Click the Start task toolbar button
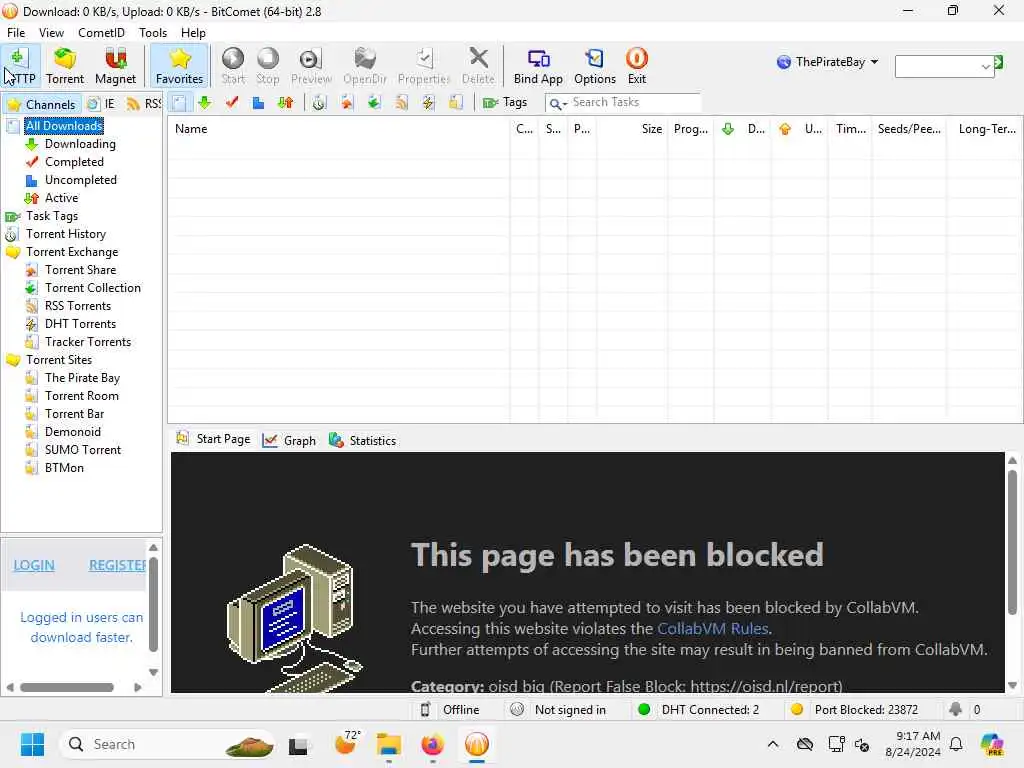This screenshot has width=1024, height=768. click(x=233, y=66)
